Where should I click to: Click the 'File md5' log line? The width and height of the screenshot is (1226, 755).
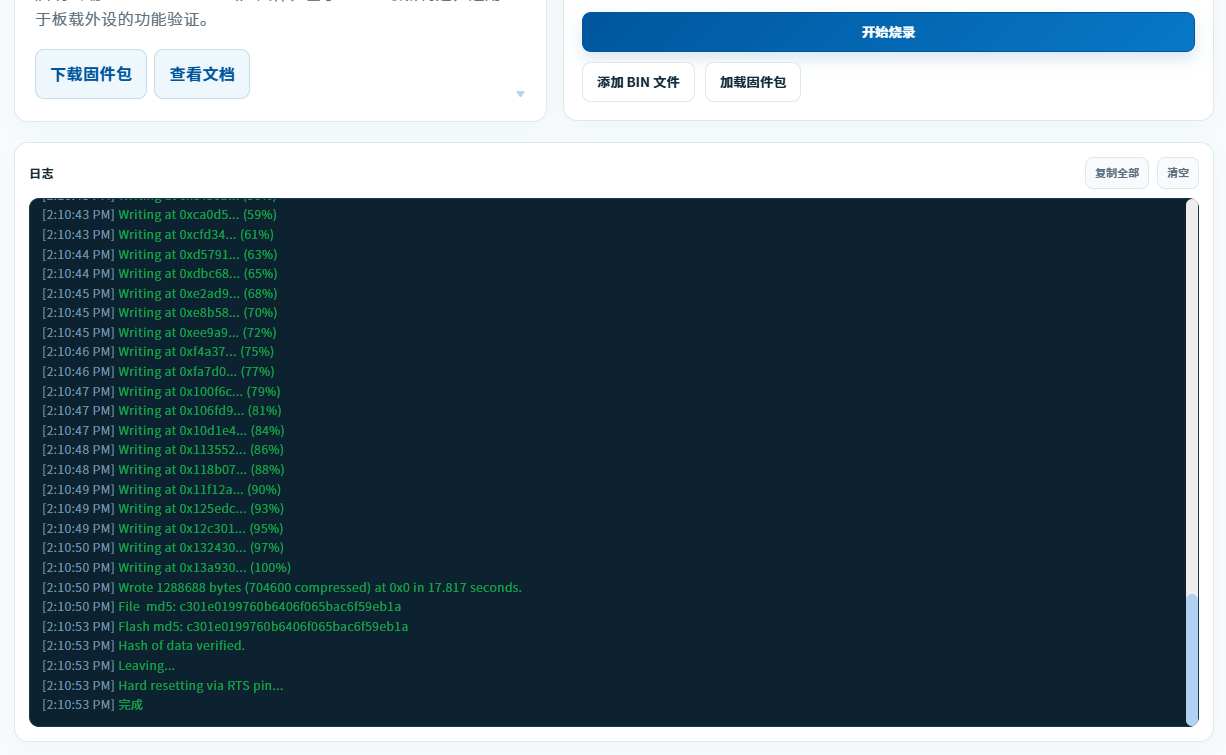click(222, 607)
